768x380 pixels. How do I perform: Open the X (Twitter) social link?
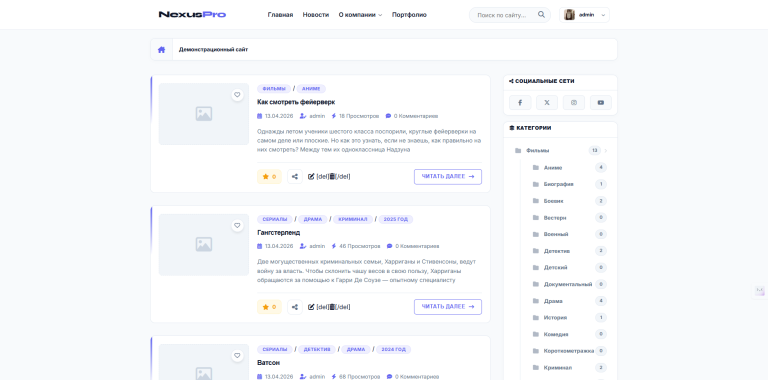tap(547, 103)
